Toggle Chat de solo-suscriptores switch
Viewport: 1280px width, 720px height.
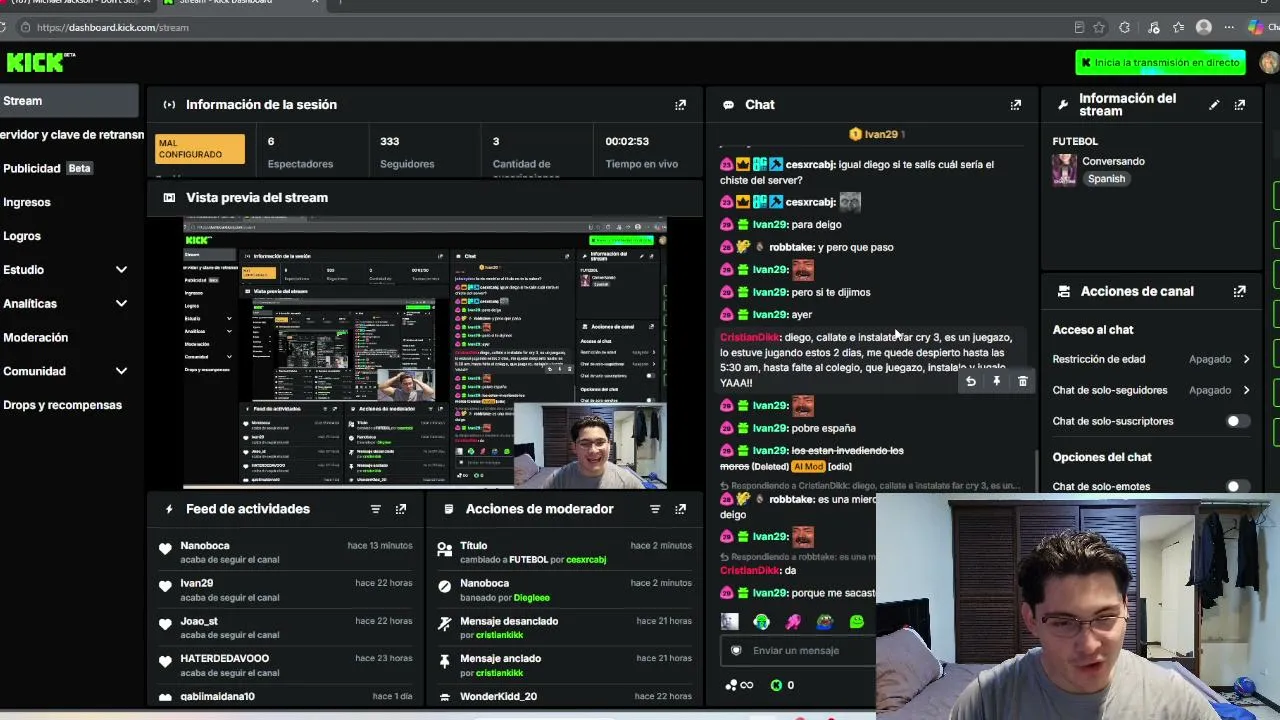(1238, 421)
